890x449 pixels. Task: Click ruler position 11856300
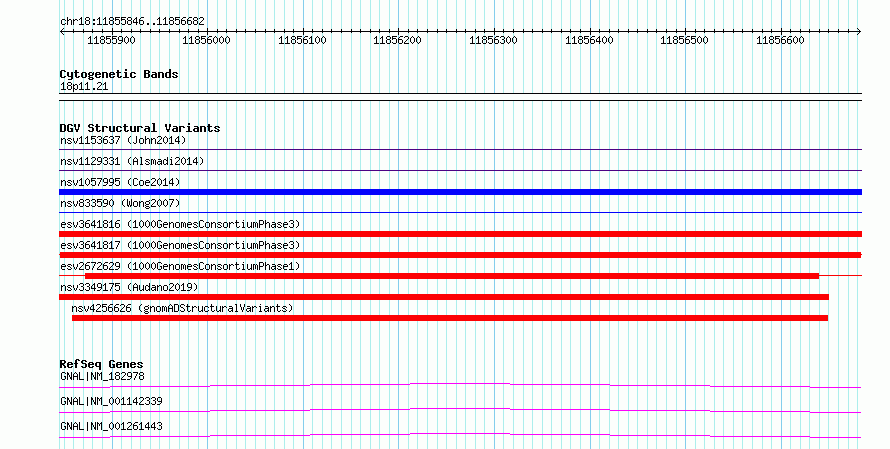click(493, 41)
